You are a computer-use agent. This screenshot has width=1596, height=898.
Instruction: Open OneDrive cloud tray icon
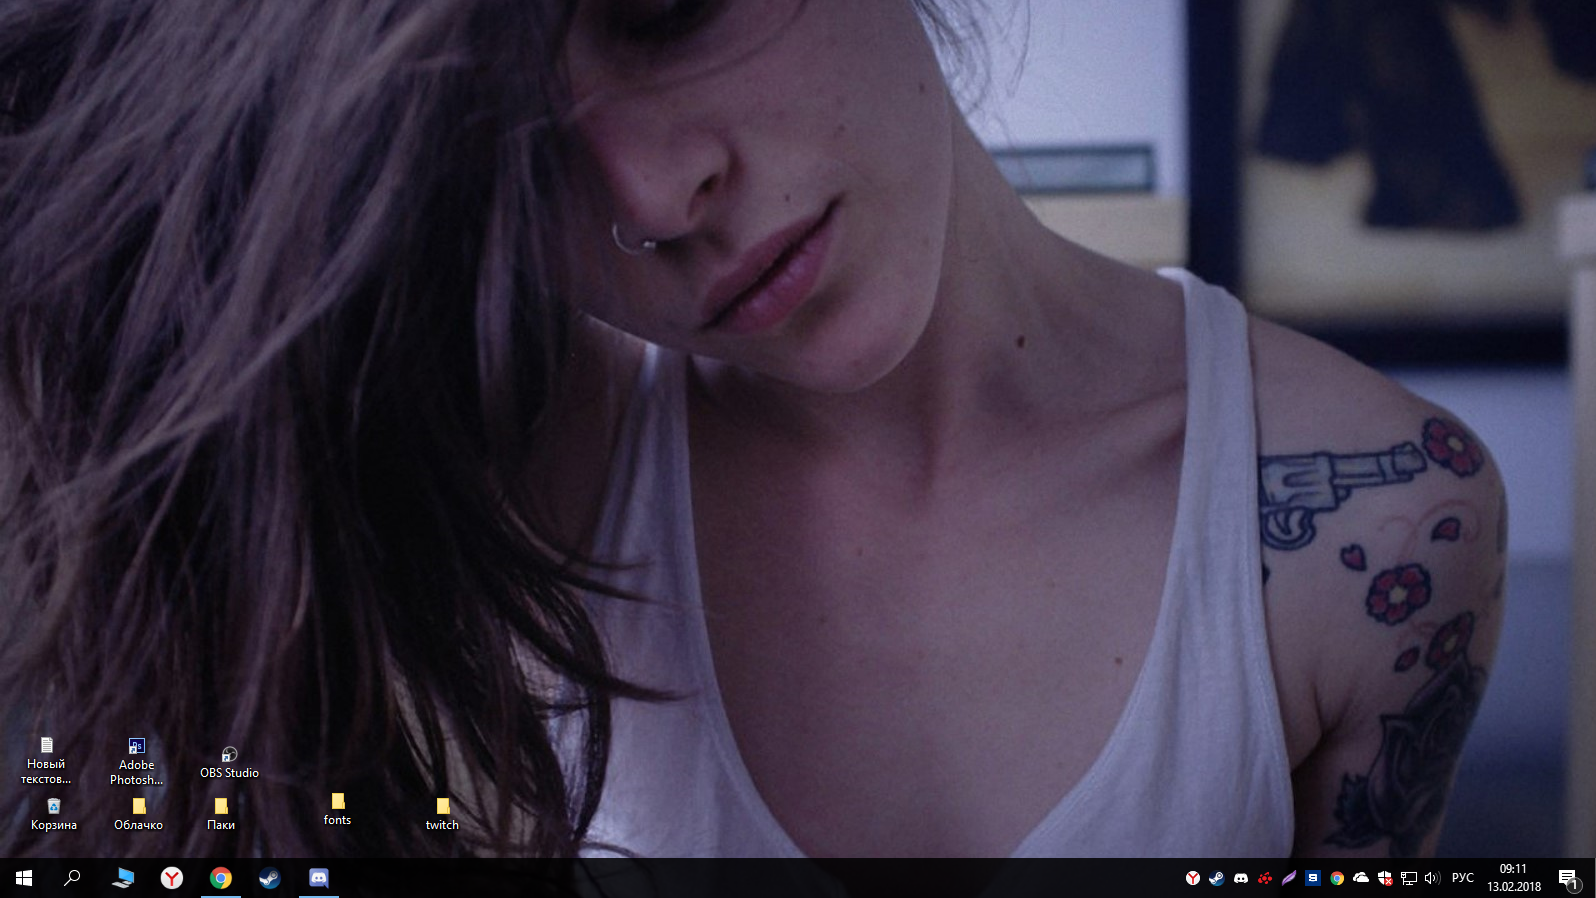1361,878
